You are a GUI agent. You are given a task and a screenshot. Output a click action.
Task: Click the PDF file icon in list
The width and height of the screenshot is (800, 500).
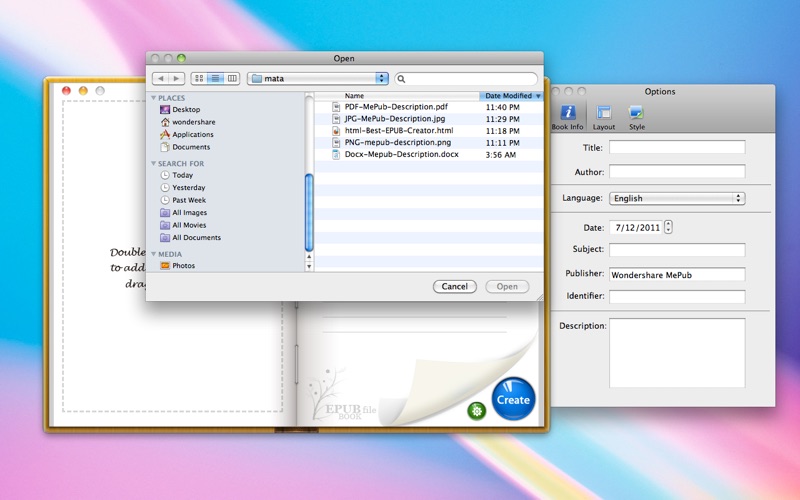point(336,107)
